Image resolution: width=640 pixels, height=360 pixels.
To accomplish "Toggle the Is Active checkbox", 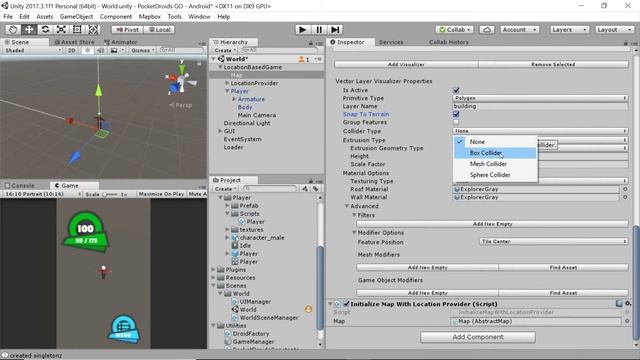I will (x=456, y=90).
